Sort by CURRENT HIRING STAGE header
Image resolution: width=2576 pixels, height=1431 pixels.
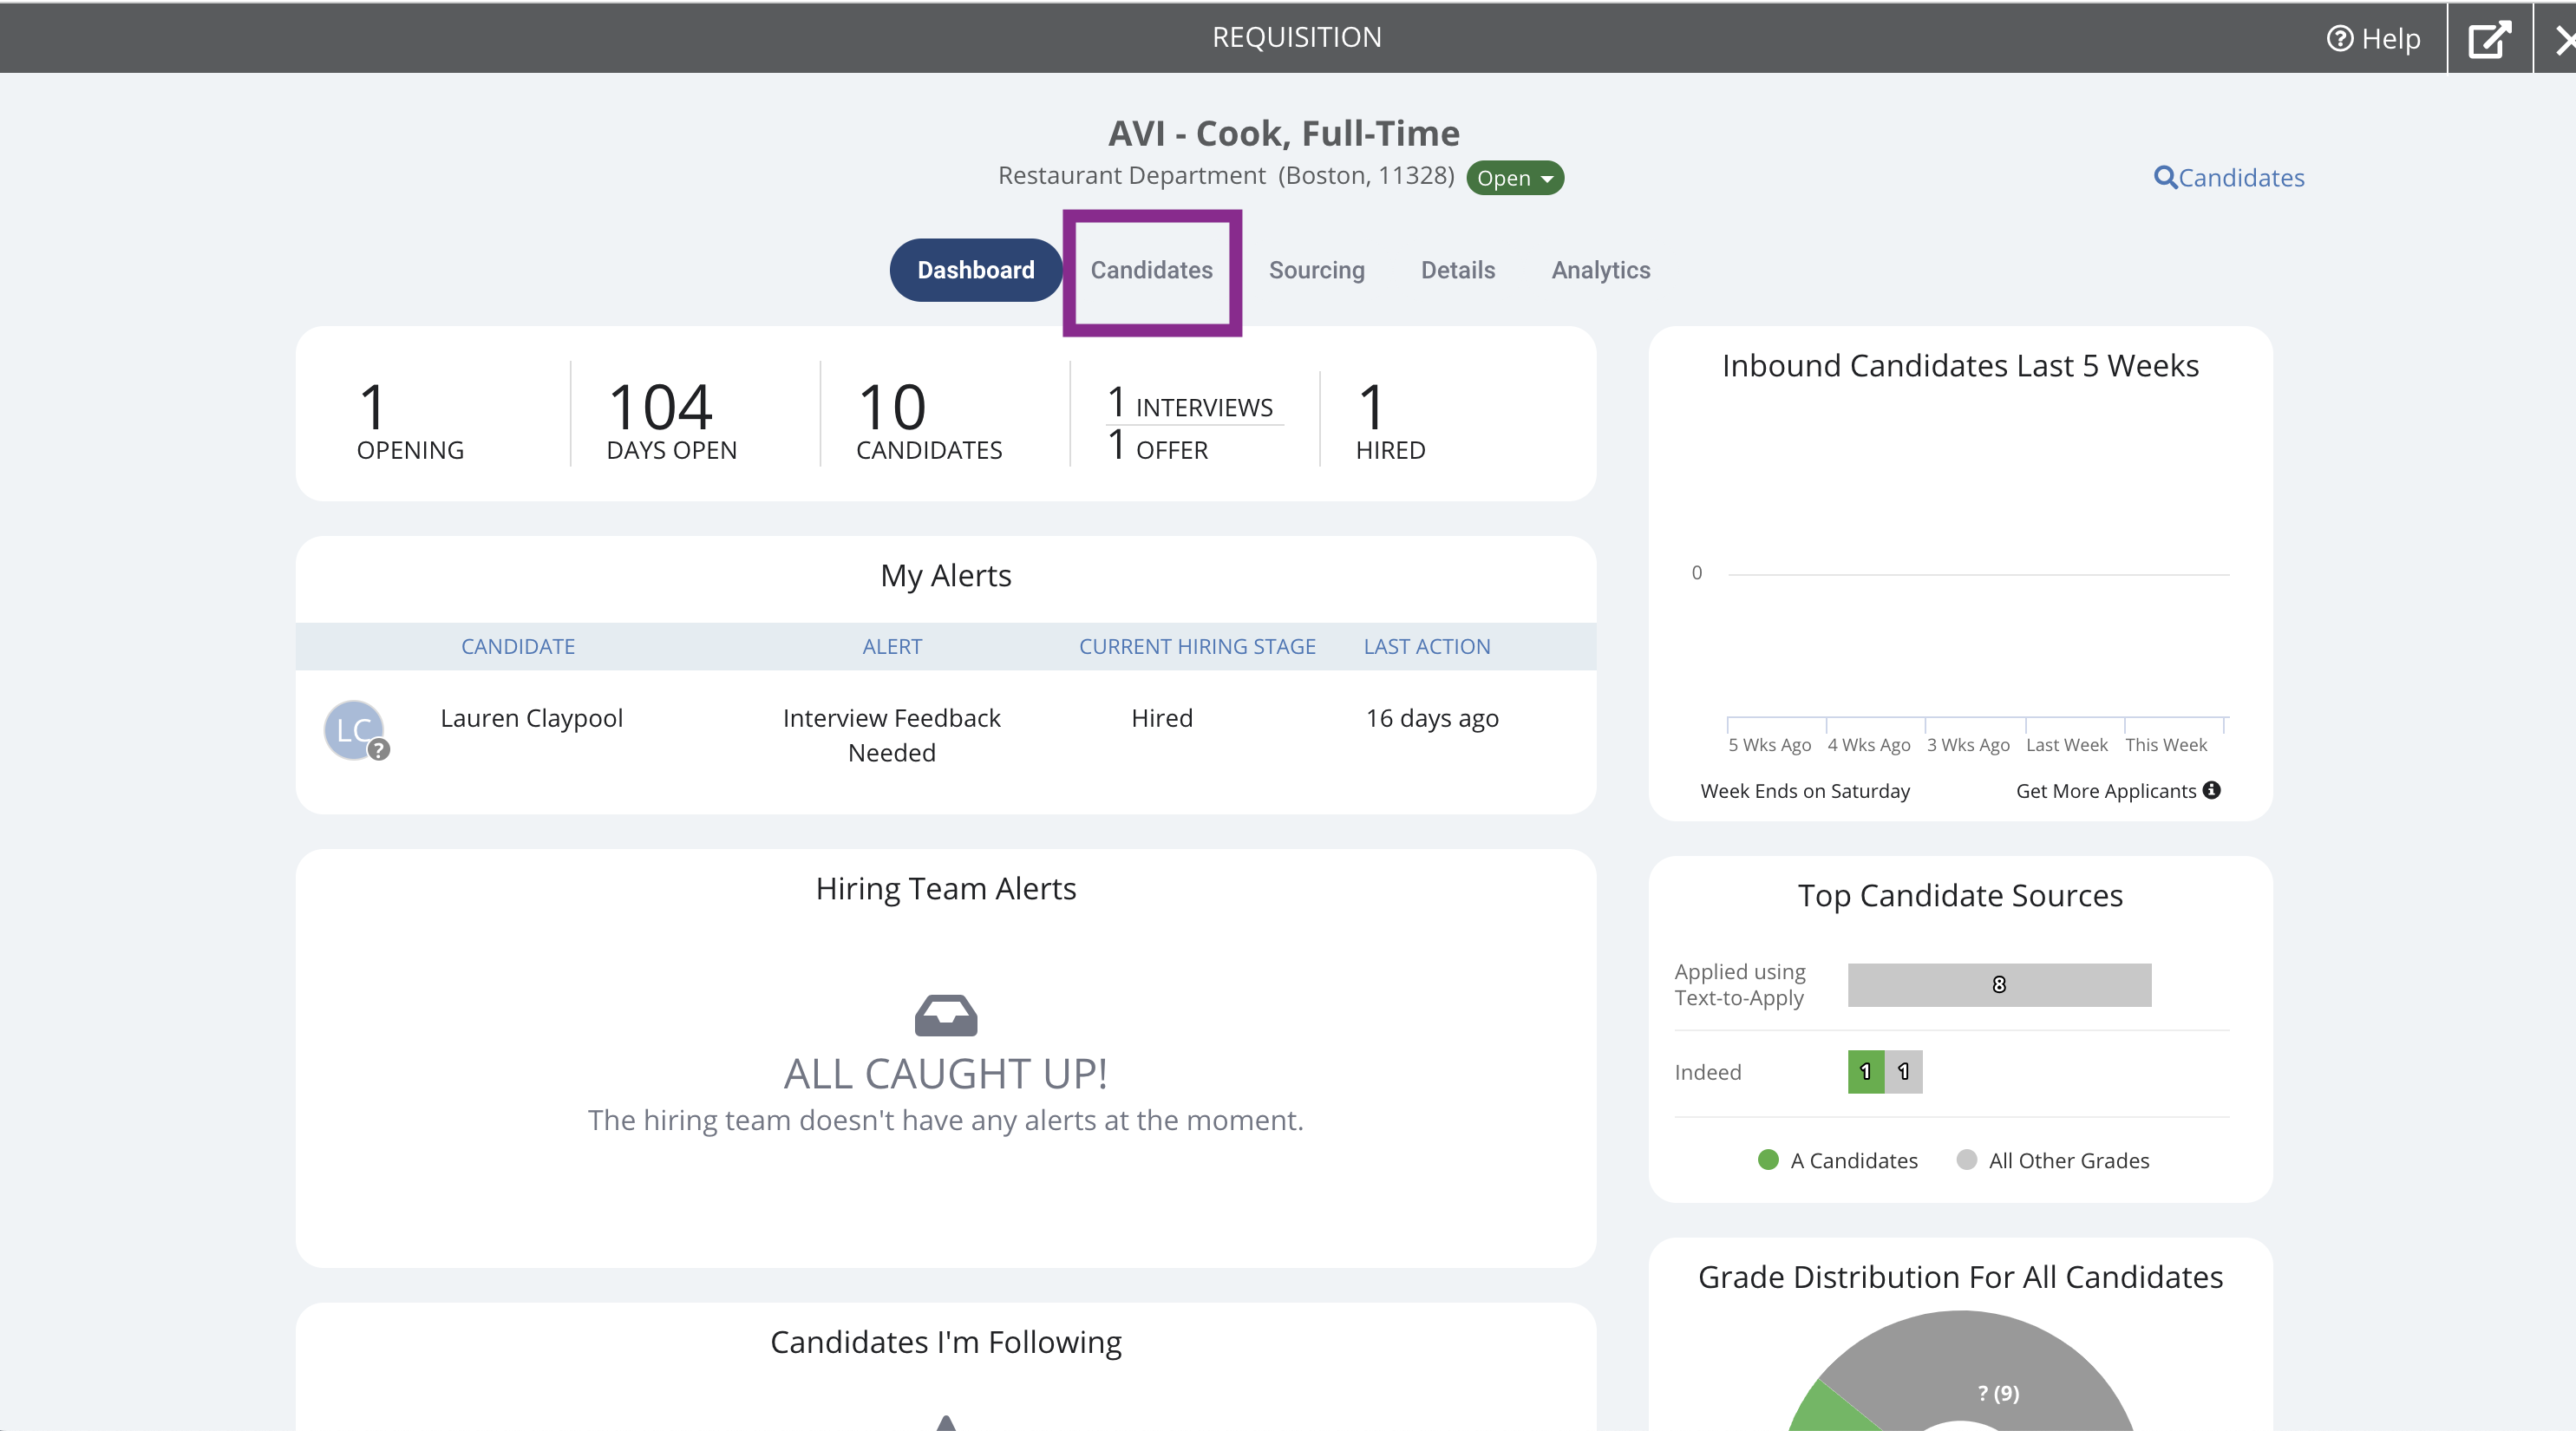coord(1197,646)
